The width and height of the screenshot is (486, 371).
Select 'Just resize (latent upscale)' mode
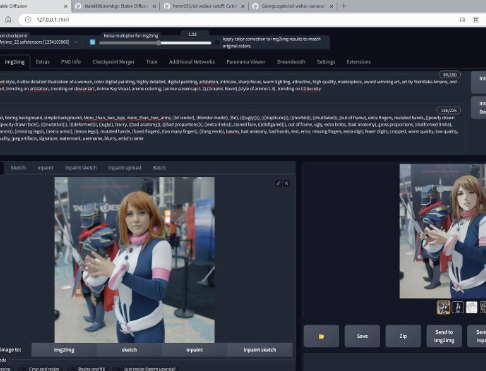tap(146, 369)
